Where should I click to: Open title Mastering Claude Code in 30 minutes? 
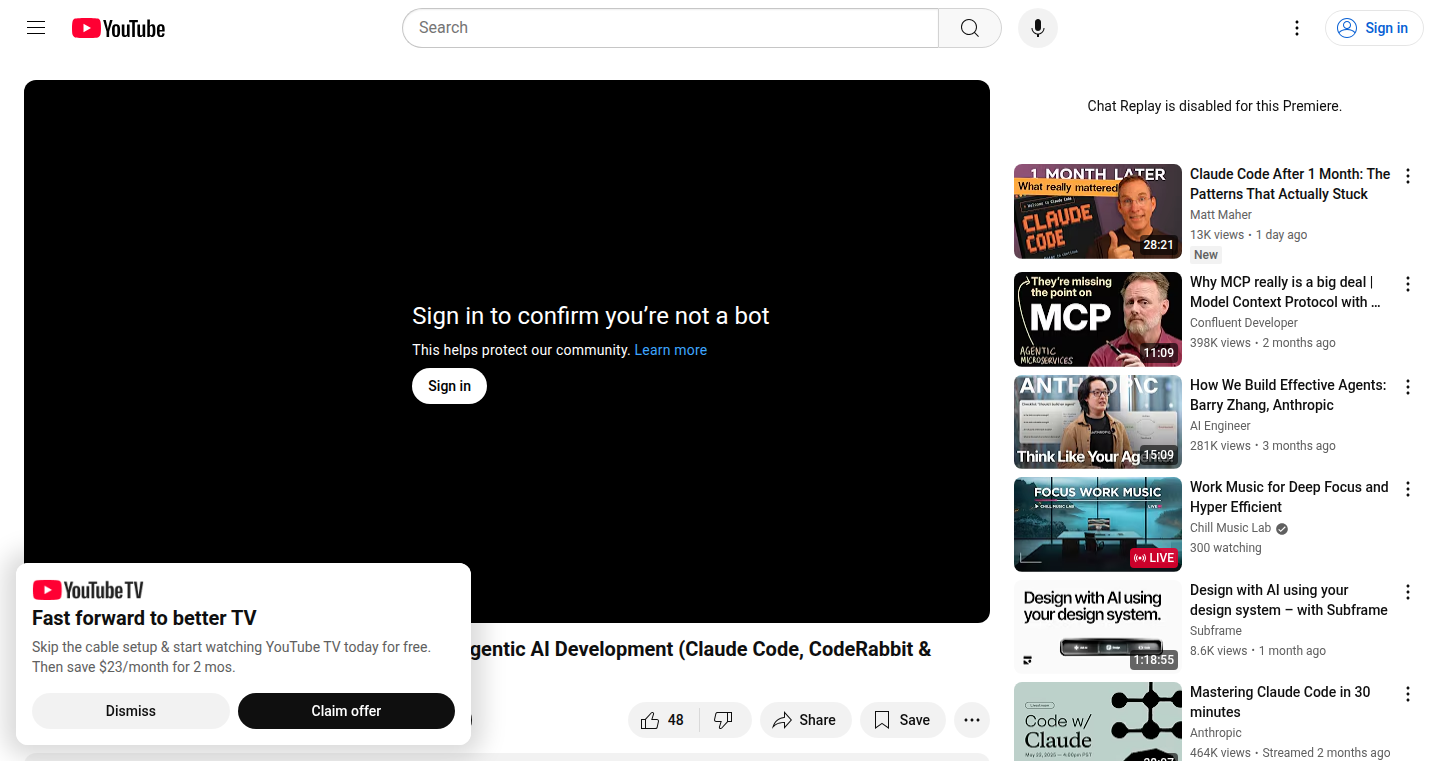pos(1280,702)
